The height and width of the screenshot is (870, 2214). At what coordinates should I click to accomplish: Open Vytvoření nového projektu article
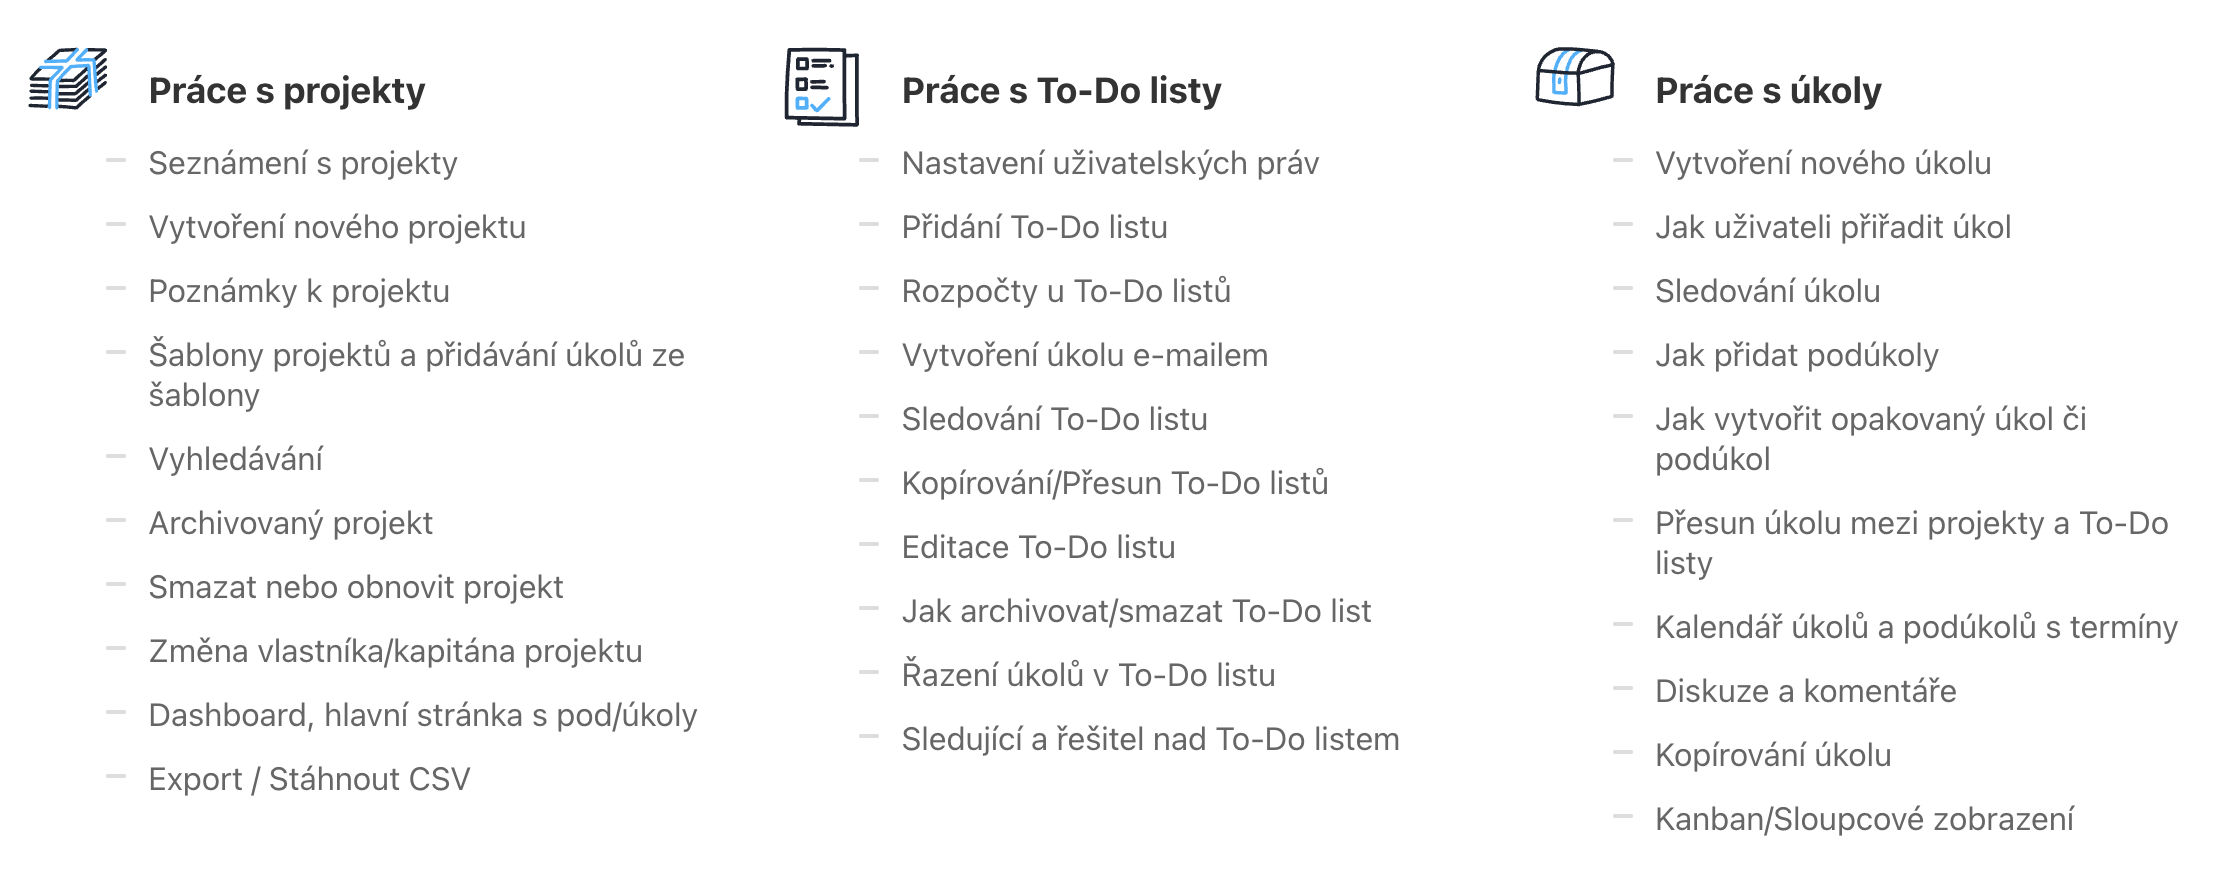click(337, 227)
